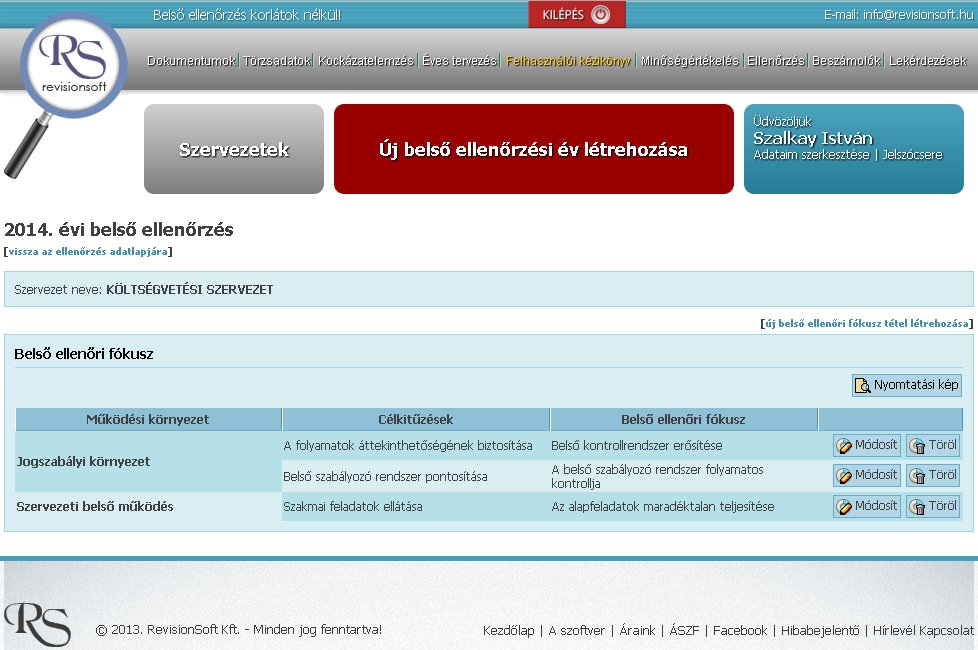Click the KÖLTSÉGVETÉSI SZERVEZET organization name

(x=190, y=289)
